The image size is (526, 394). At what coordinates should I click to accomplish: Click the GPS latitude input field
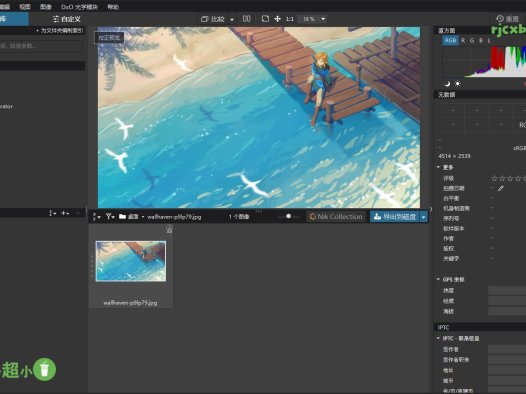(507, 290)
